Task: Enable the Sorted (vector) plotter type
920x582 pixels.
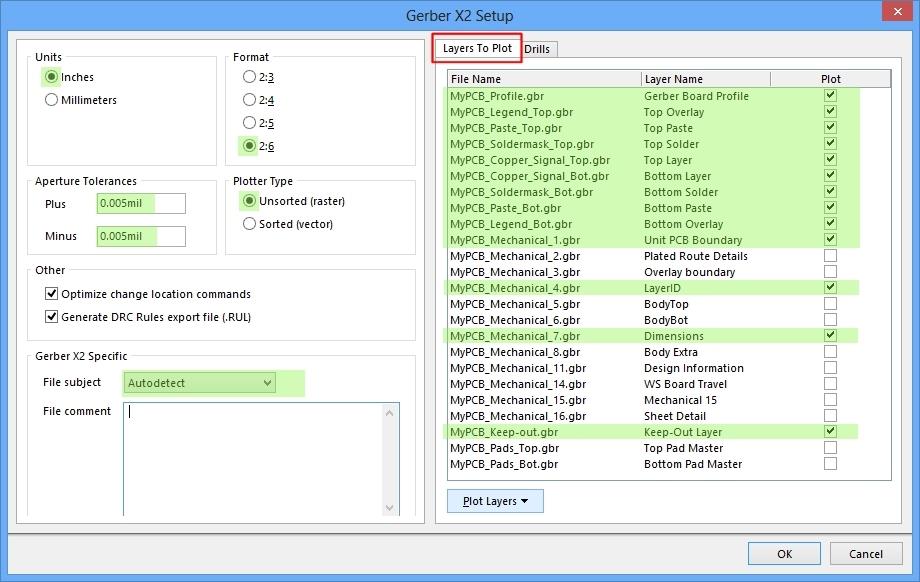Action: tap(250, 224)
